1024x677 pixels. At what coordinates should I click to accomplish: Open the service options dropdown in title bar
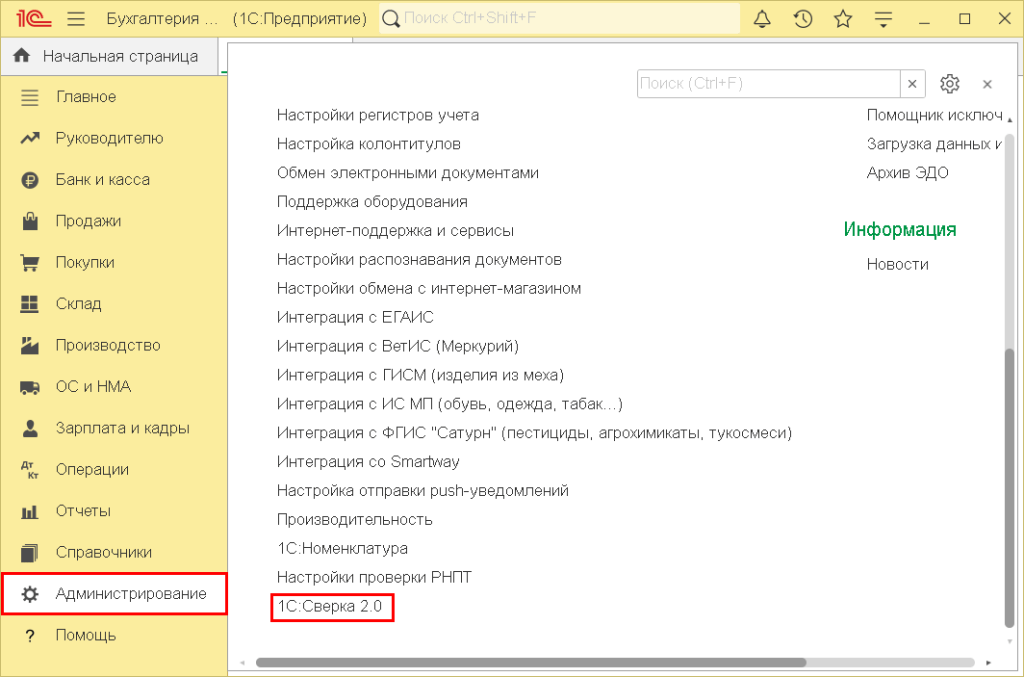883,19
